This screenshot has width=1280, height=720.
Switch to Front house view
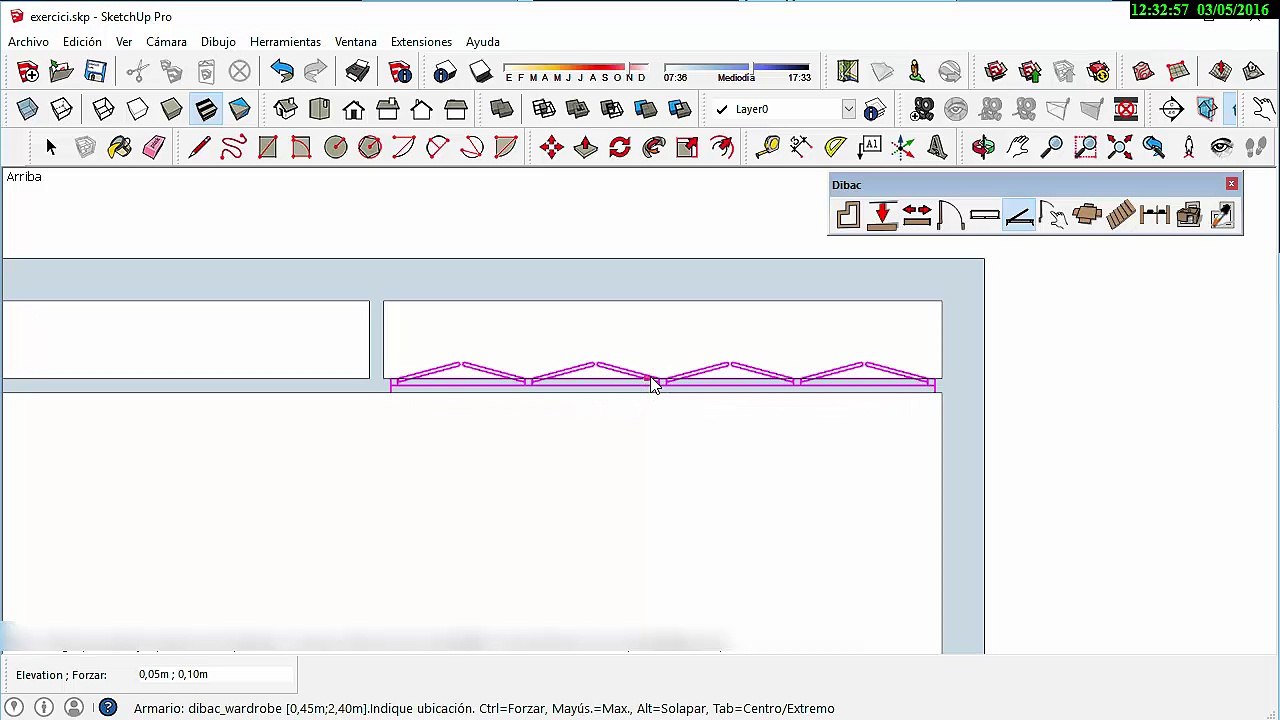pos(353,109)
